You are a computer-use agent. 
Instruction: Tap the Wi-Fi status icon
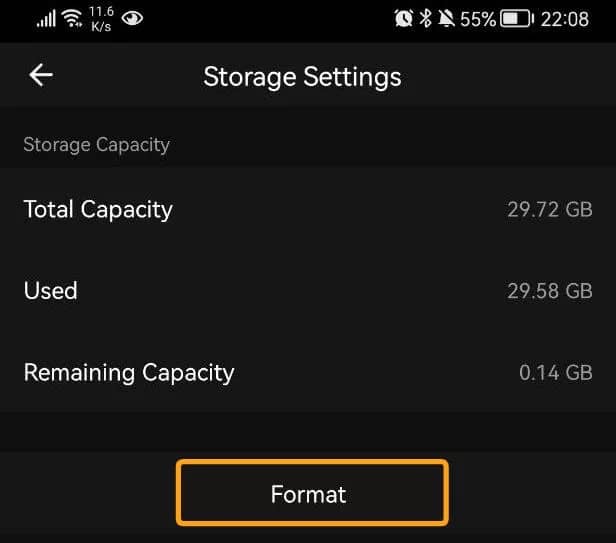click(73, 18)
